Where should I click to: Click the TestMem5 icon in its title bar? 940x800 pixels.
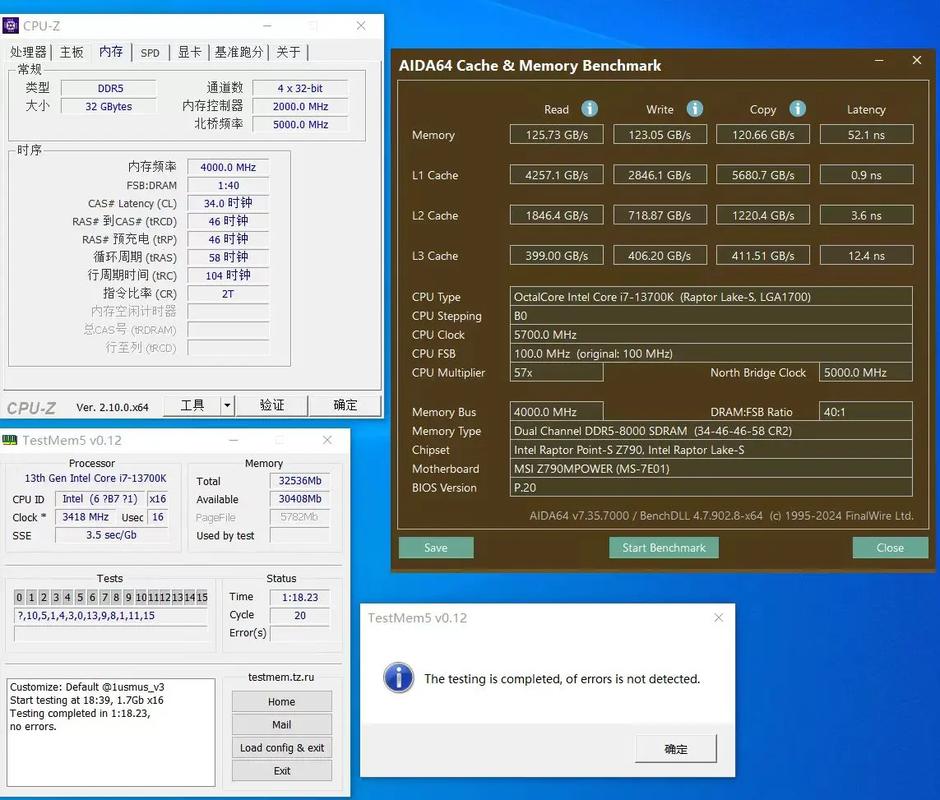coord(12,440)
